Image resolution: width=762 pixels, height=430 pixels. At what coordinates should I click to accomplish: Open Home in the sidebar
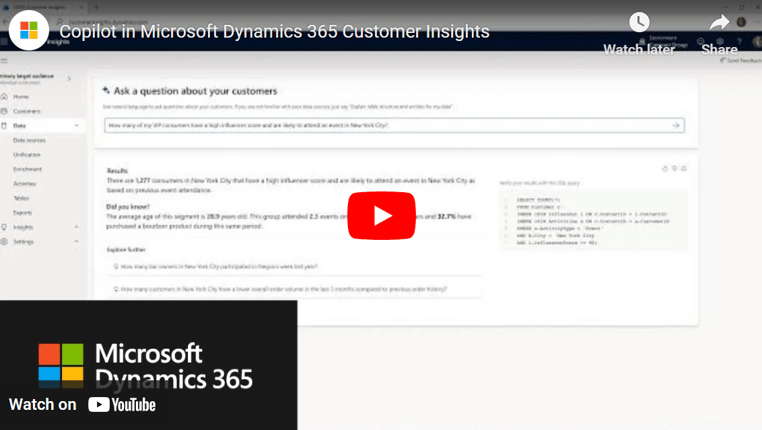pos(21,96)
